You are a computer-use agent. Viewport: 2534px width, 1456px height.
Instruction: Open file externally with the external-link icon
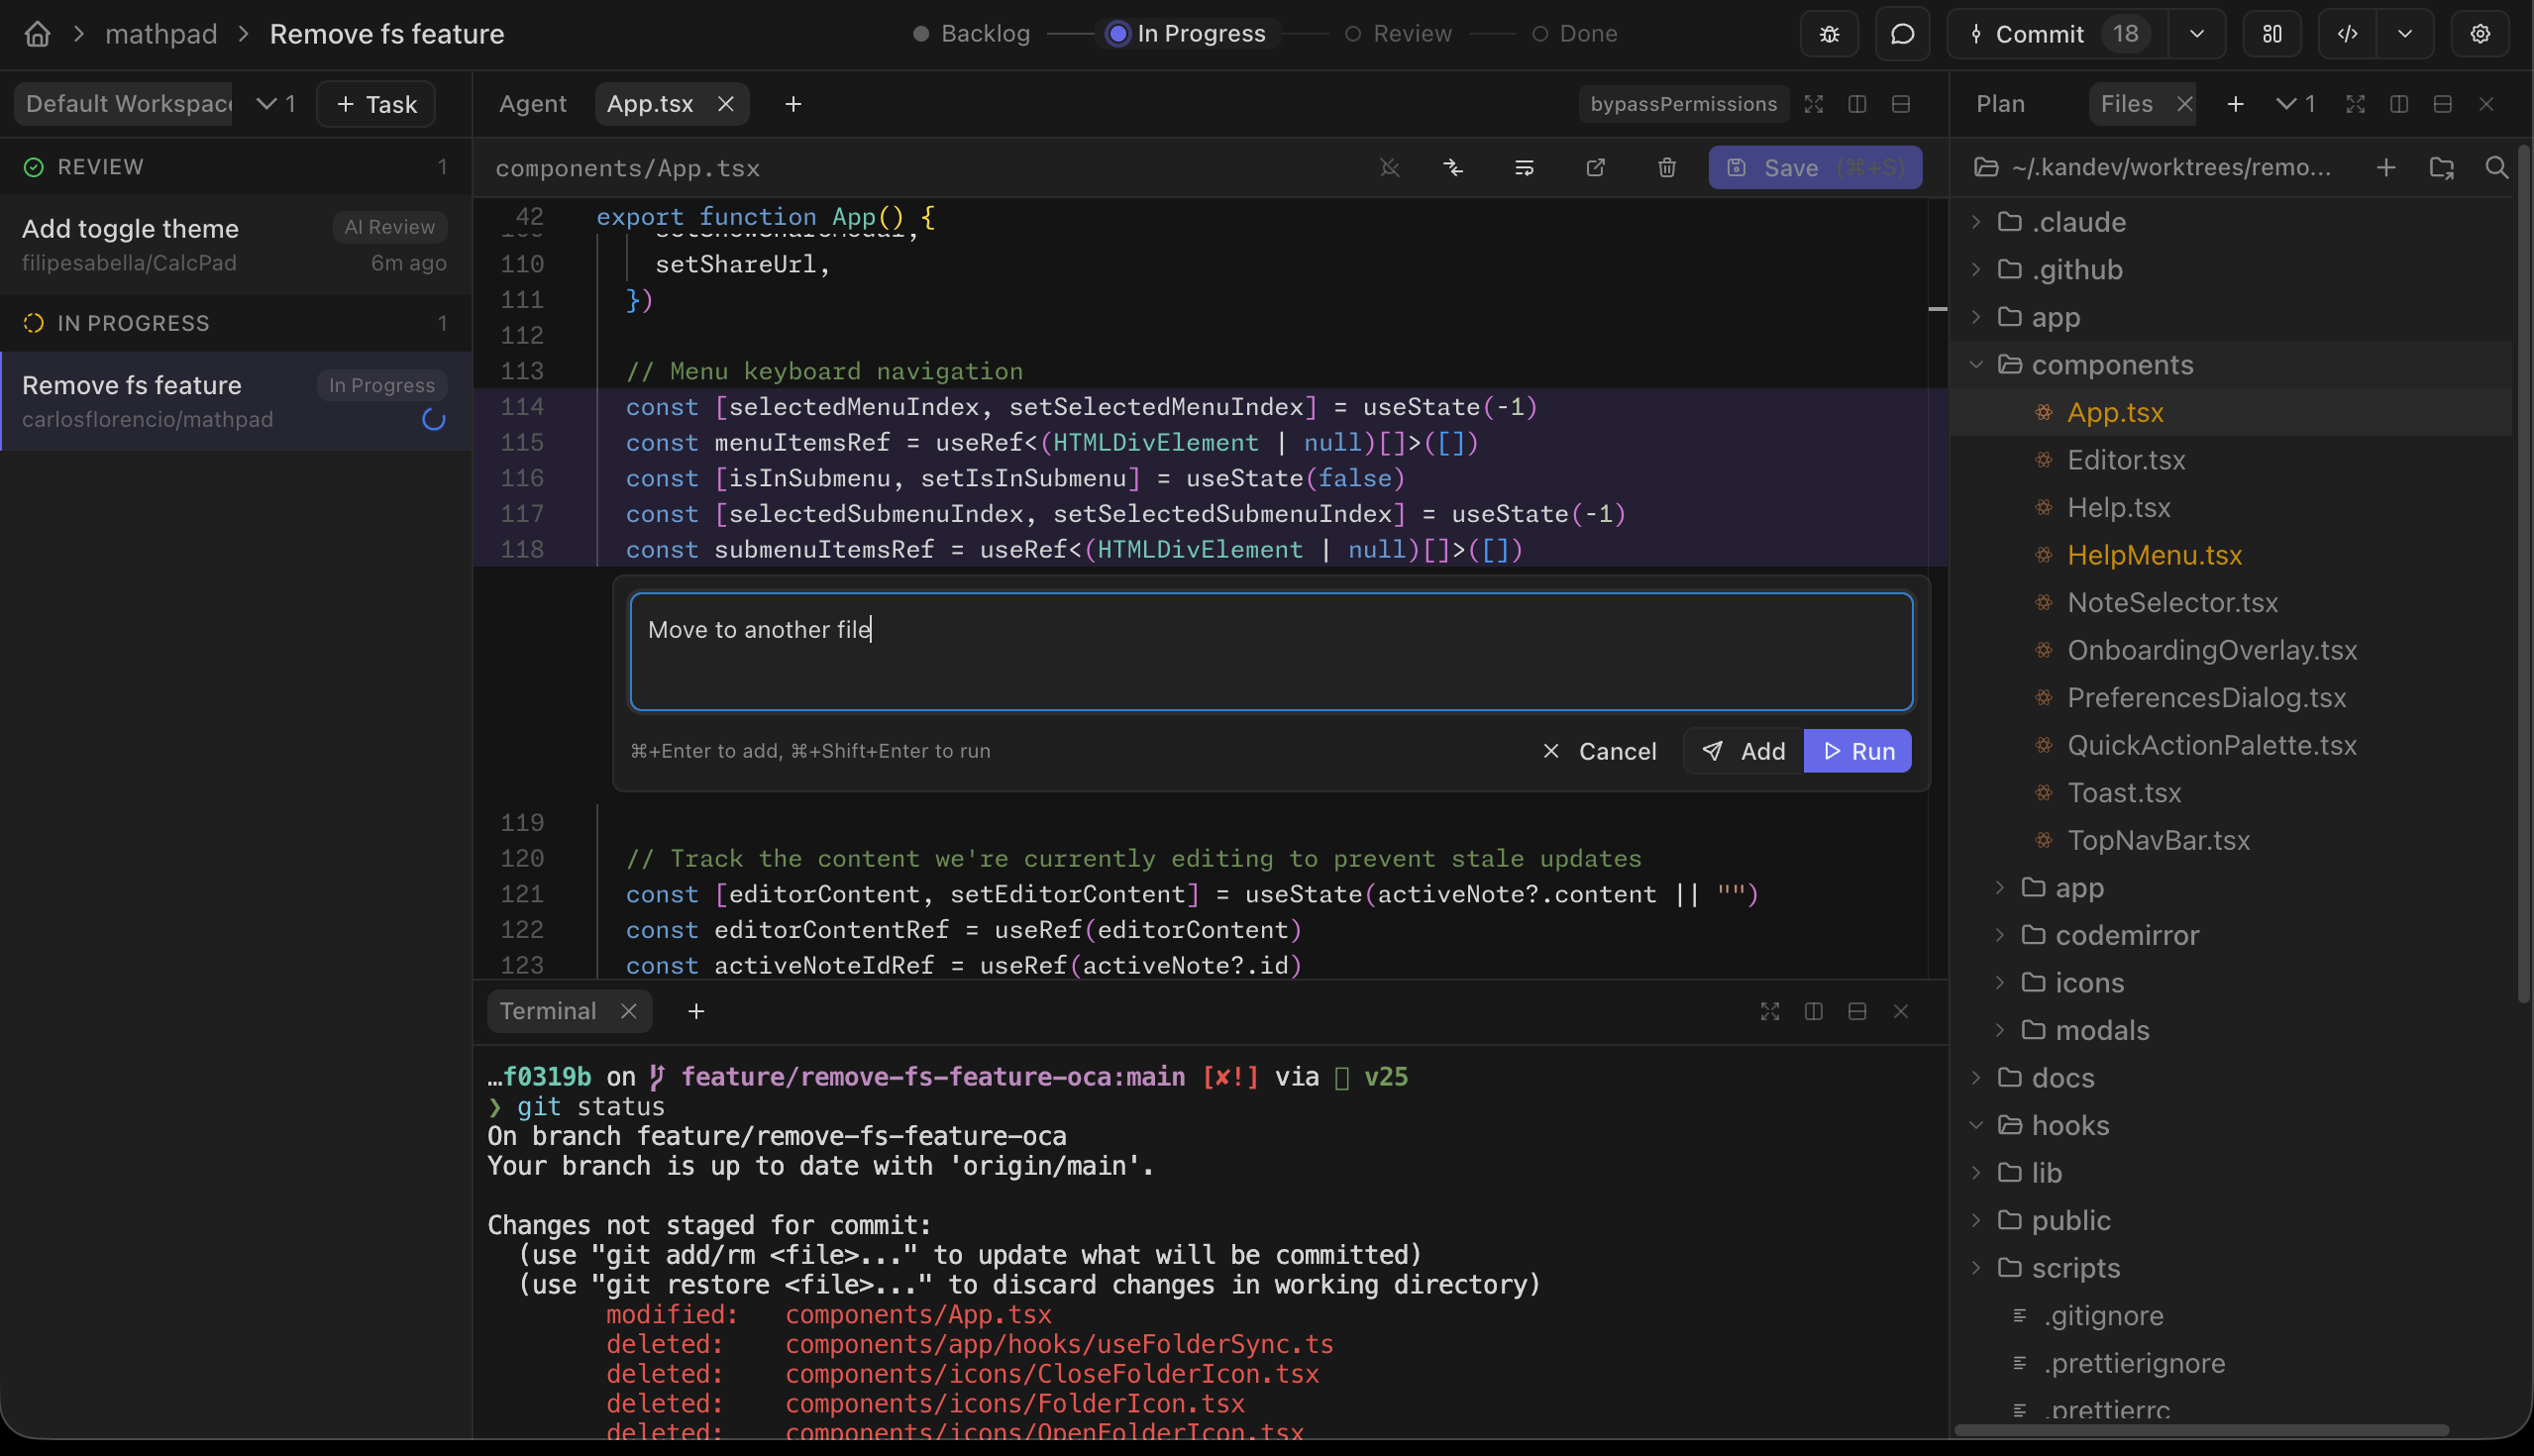[x=1595, y=167]
